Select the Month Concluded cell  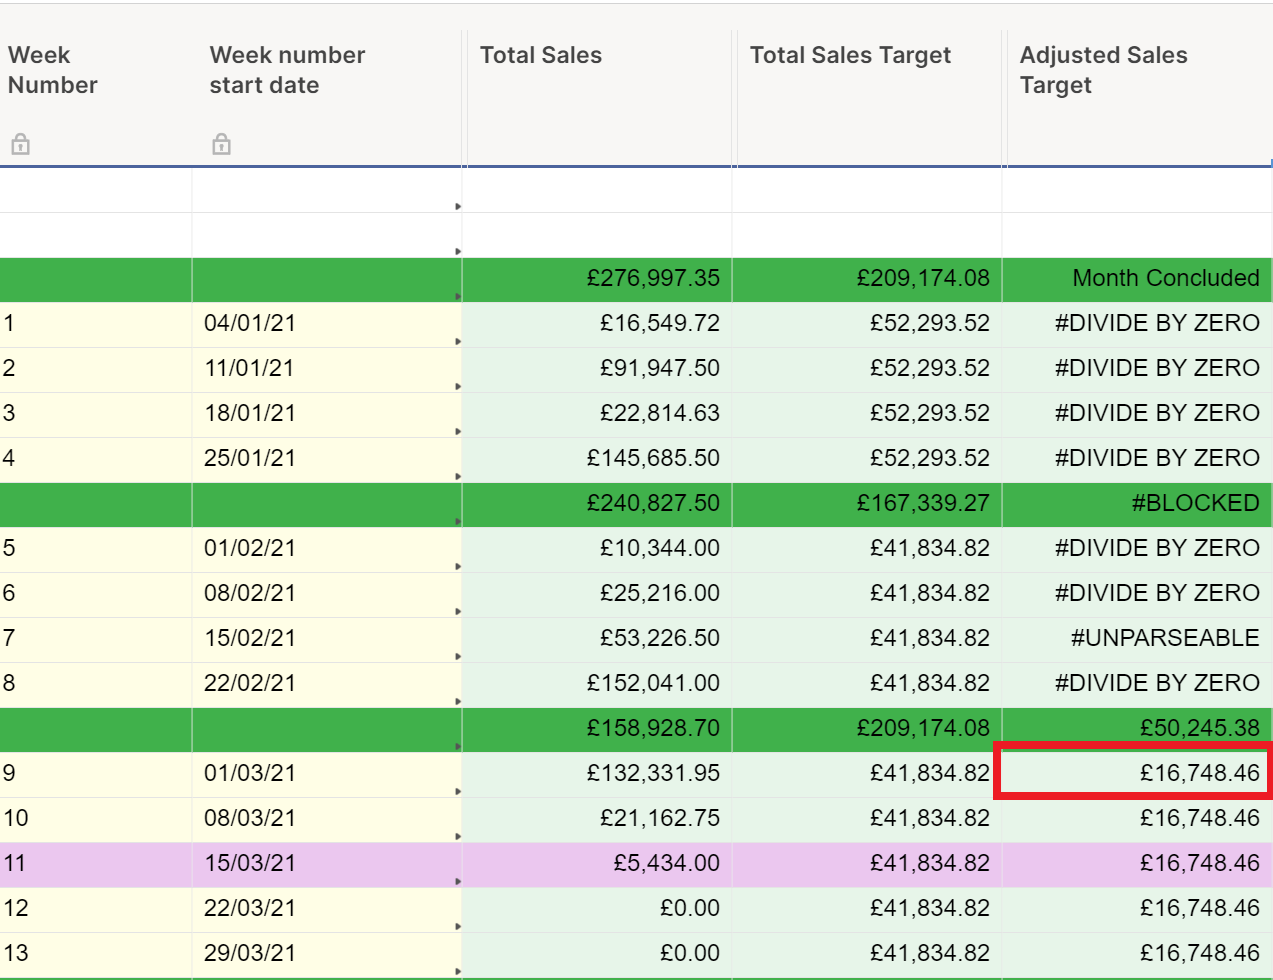click(x=1138, y=279)
